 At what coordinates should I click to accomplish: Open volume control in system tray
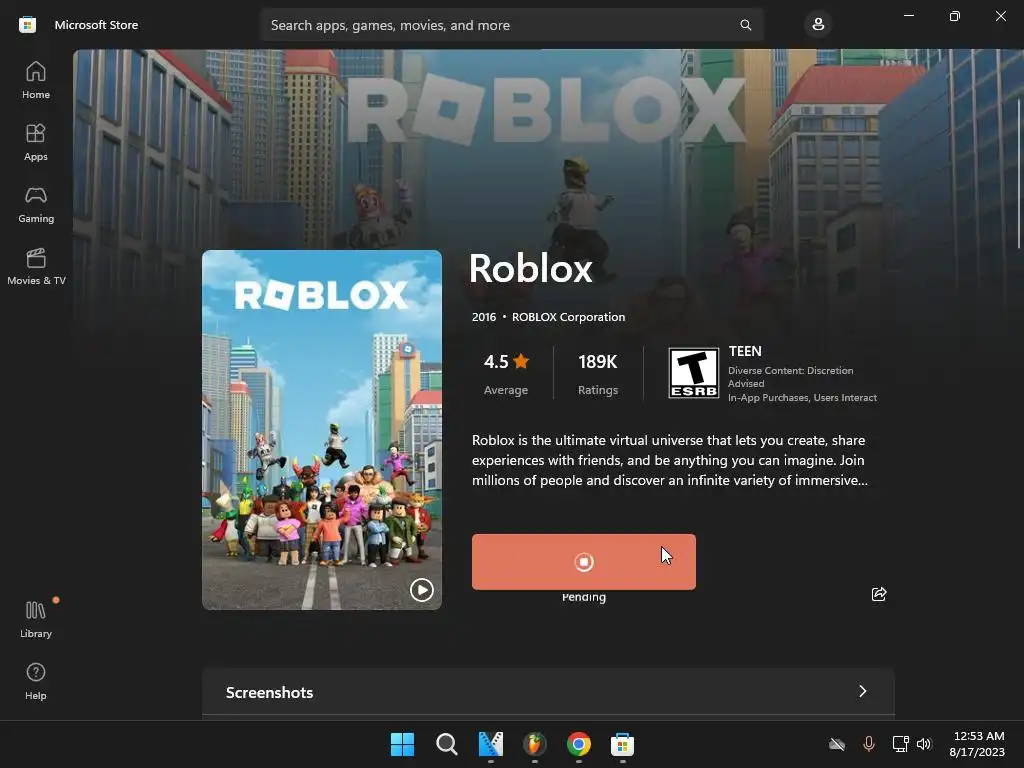click(x=924, y=744)
